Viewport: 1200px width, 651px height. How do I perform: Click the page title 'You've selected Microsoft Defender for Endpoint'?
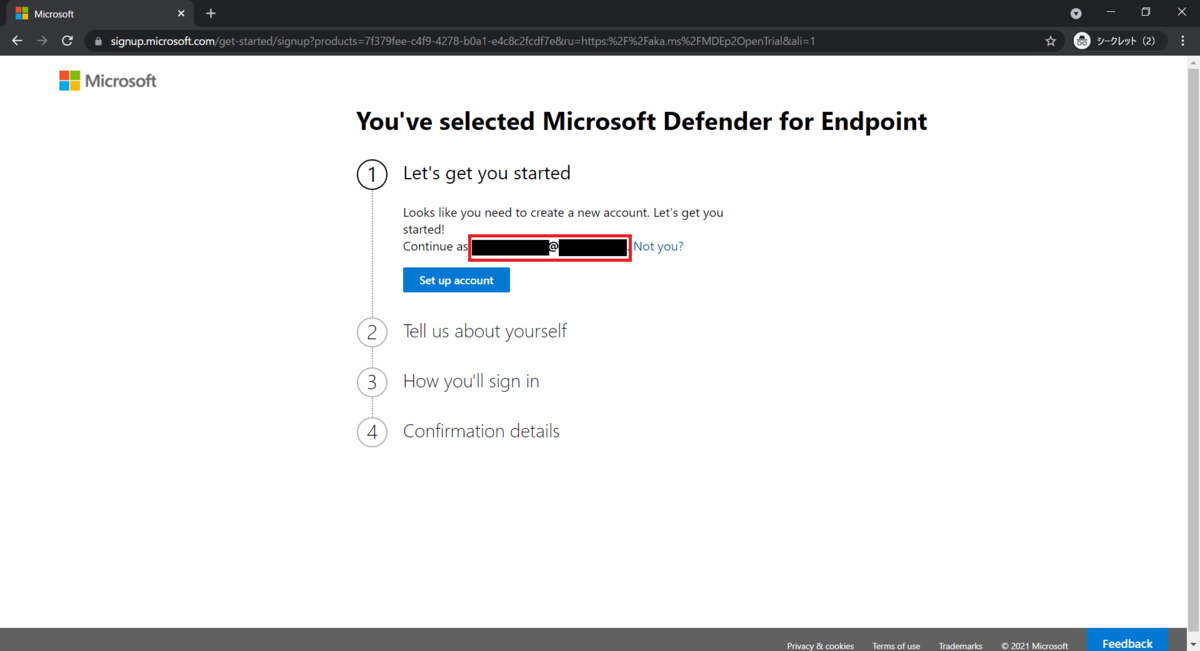(x=642, y=122)
